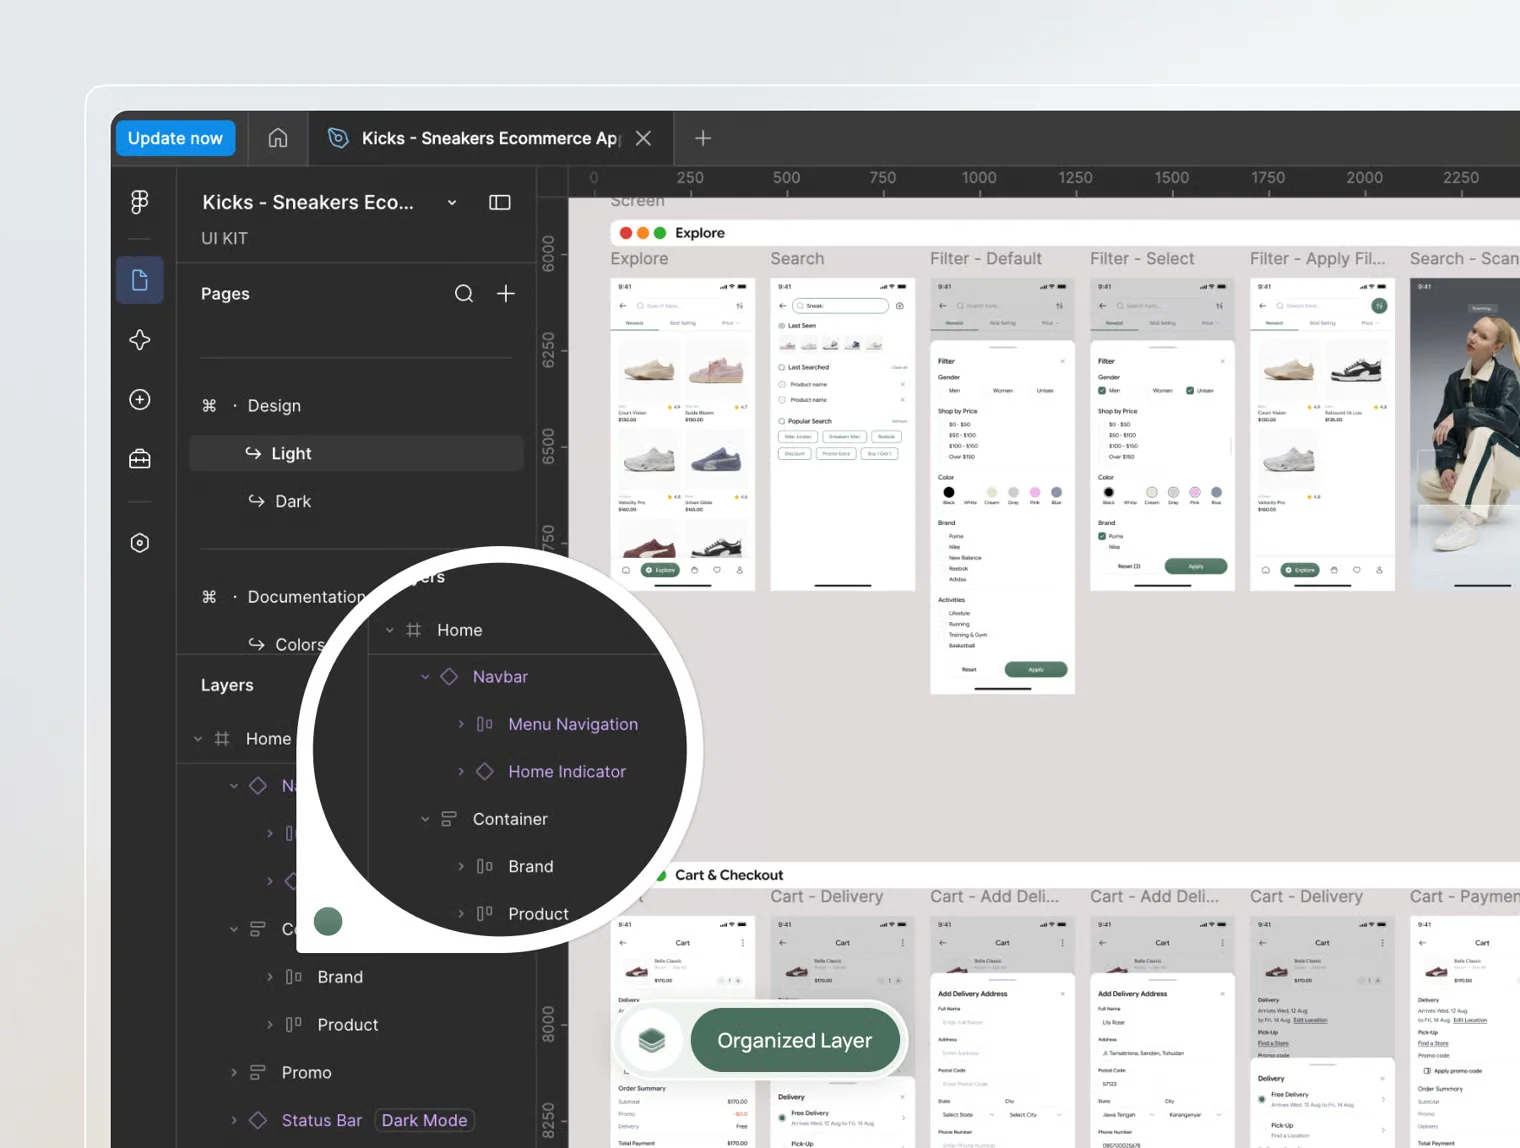Open the Figma main menu logo
Image resolution: width=1520 pixels, height=1148 pixels.
click(x=140, y=202)
